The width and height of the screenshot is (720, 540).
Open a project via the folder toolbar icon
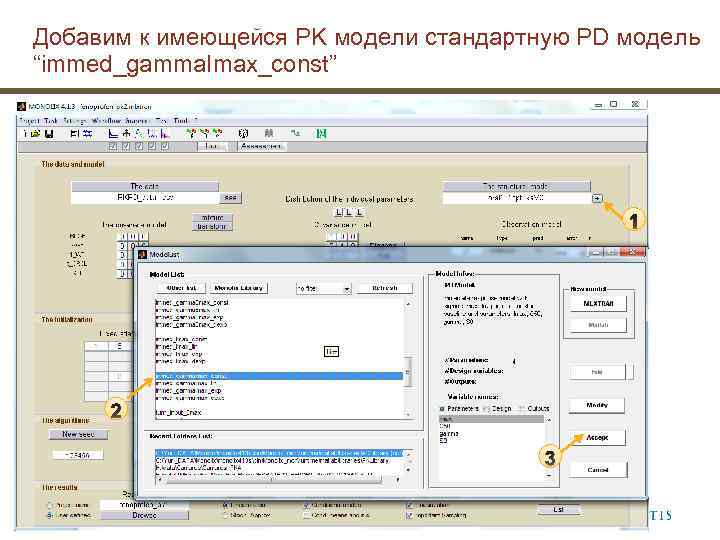pyautogui.click(x=35, y=134)
